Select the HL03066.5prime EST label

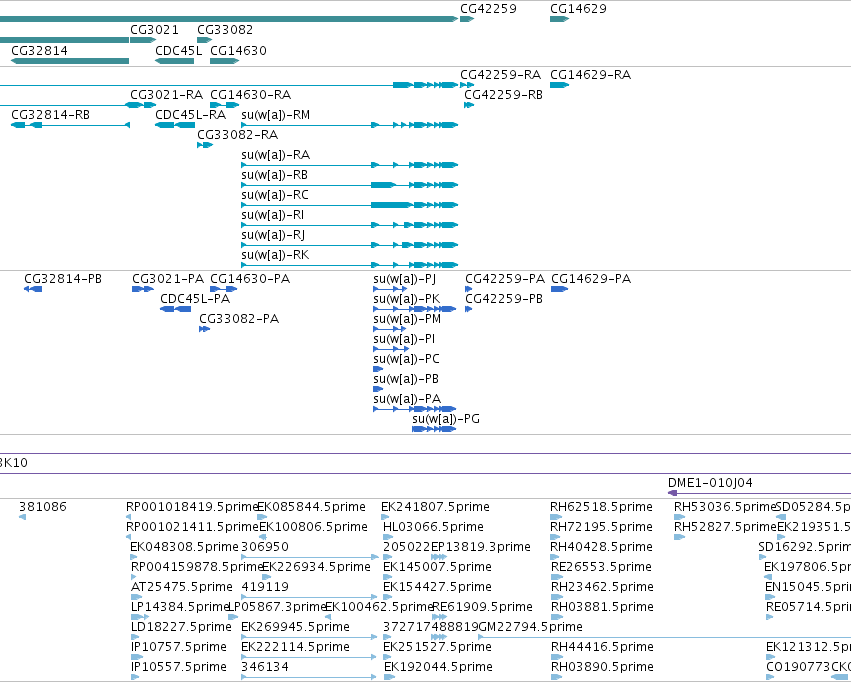pyautogui.click(x=433, y=527)
